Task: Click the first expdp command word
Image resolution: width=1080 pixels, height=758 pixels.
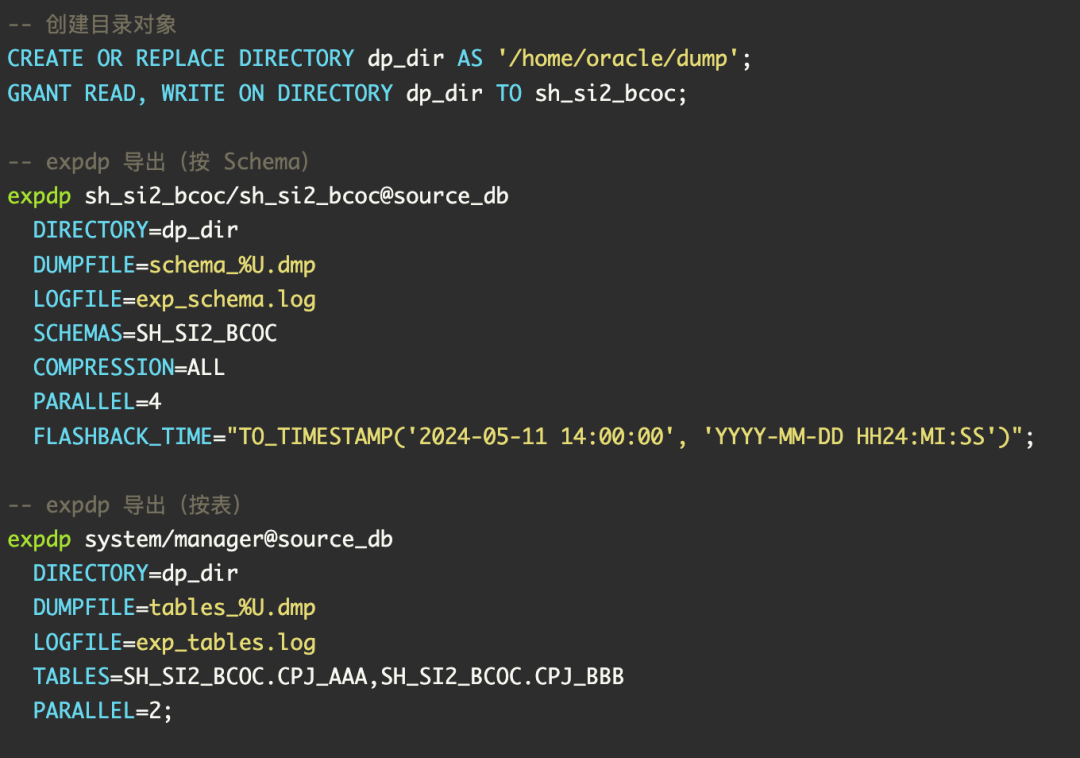Action: click(39, 198)
